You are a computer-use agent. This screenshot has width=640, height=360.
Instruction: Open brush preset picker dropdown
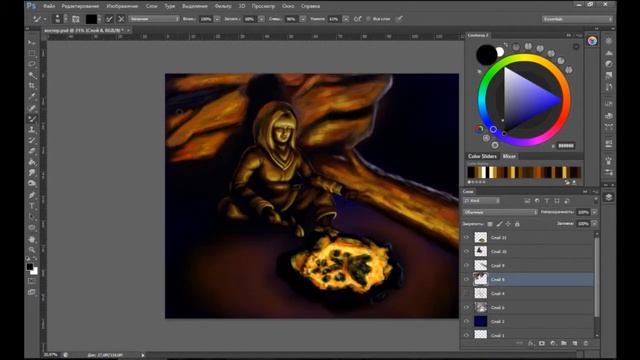65,19
